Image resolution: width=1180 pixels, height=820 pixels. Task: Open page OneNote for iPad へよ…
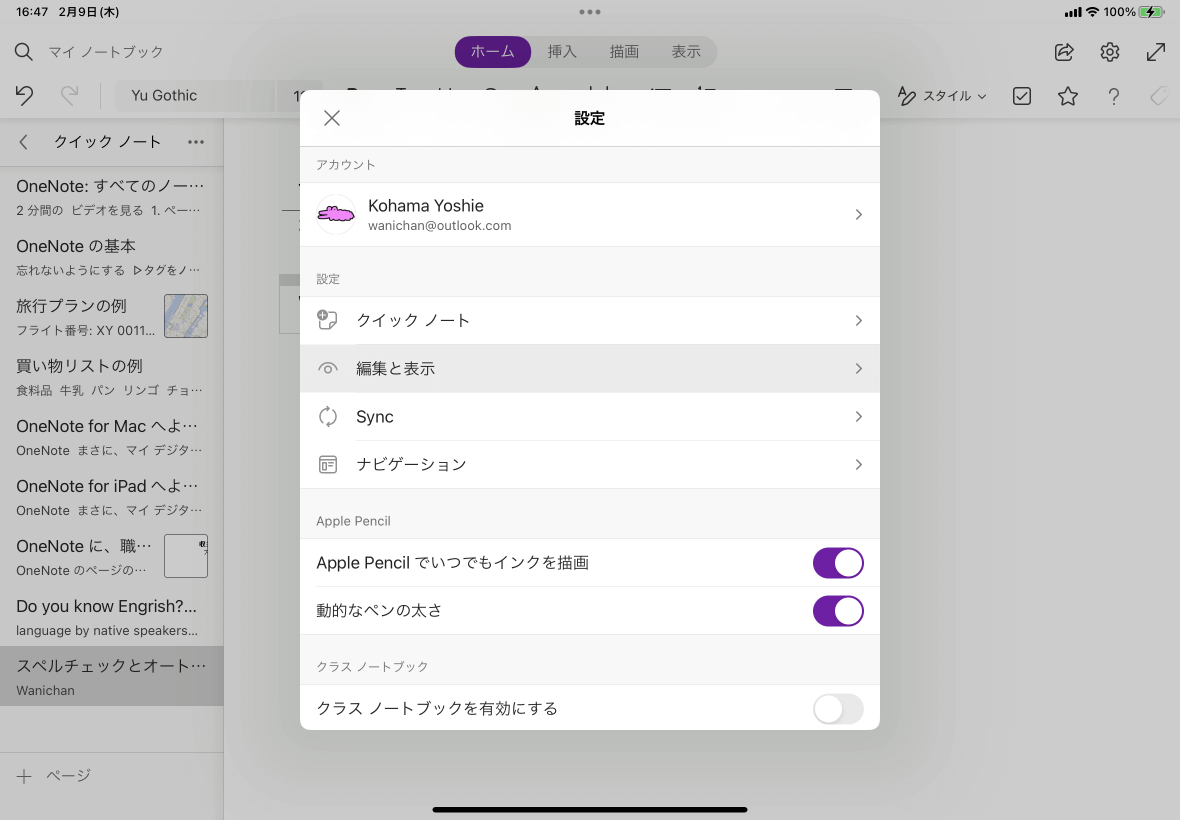111,497
